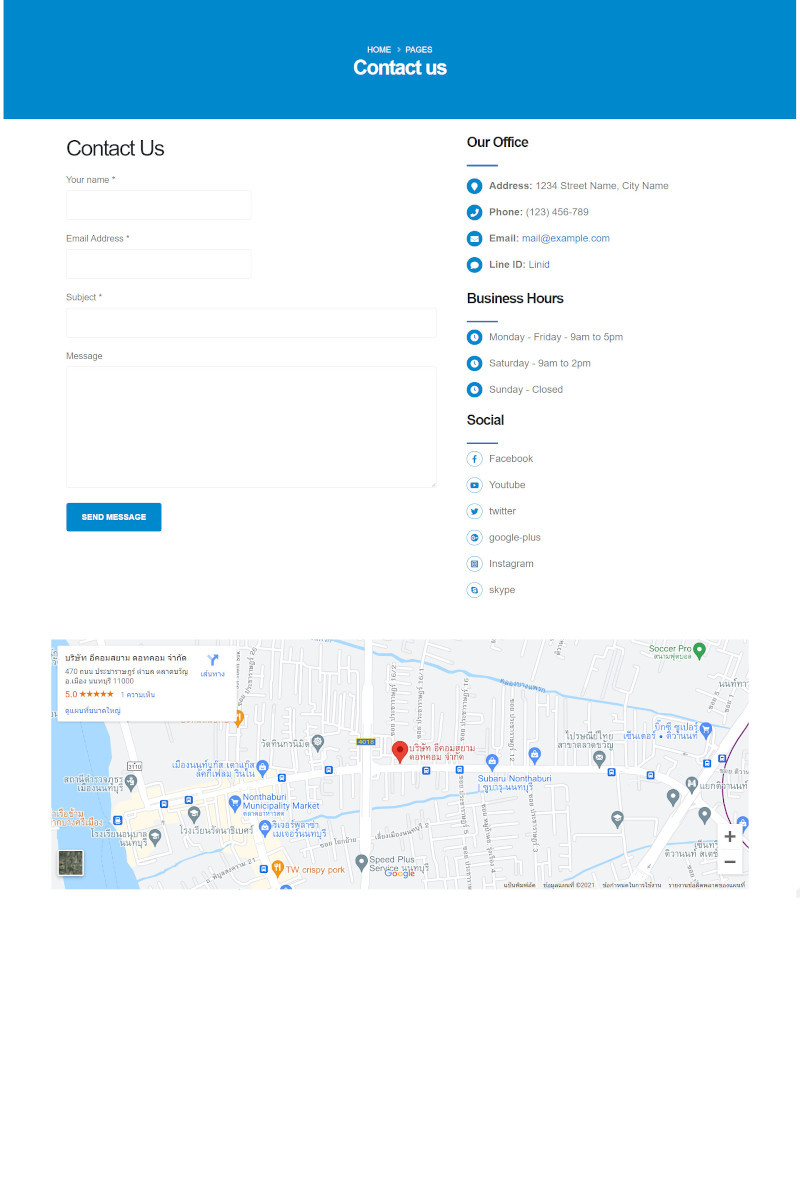Open the mail@example.com link

[x=565, y=239]
